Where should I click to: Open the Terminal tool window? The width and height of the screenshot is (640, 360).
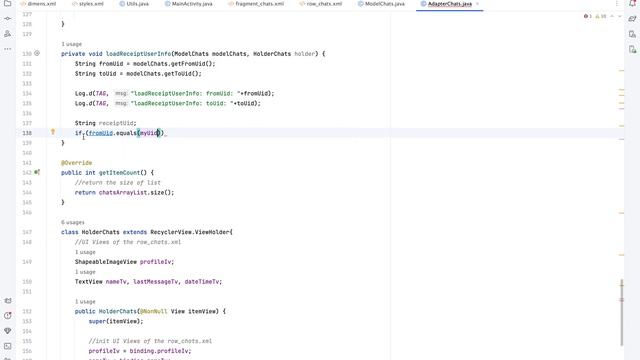7,346
